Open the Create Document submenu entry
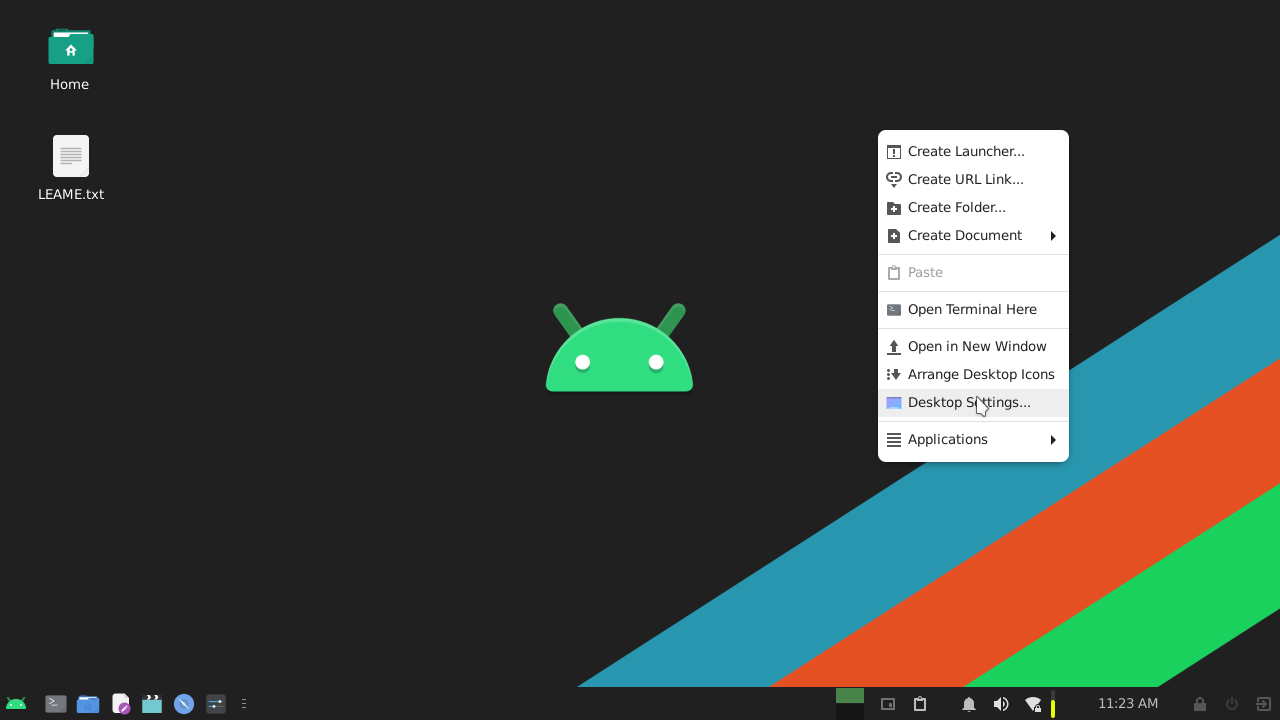This screenshot has height=720, width=1280. coord(973,235)
